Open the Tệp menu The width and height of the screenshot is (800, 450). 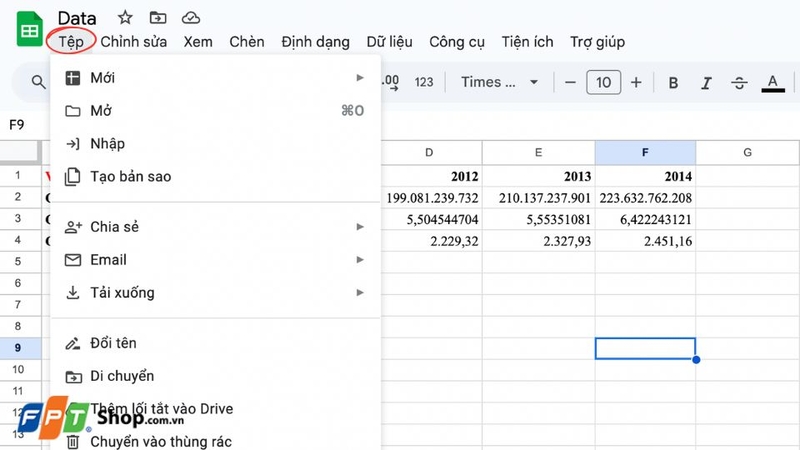[x=70, y=42]
